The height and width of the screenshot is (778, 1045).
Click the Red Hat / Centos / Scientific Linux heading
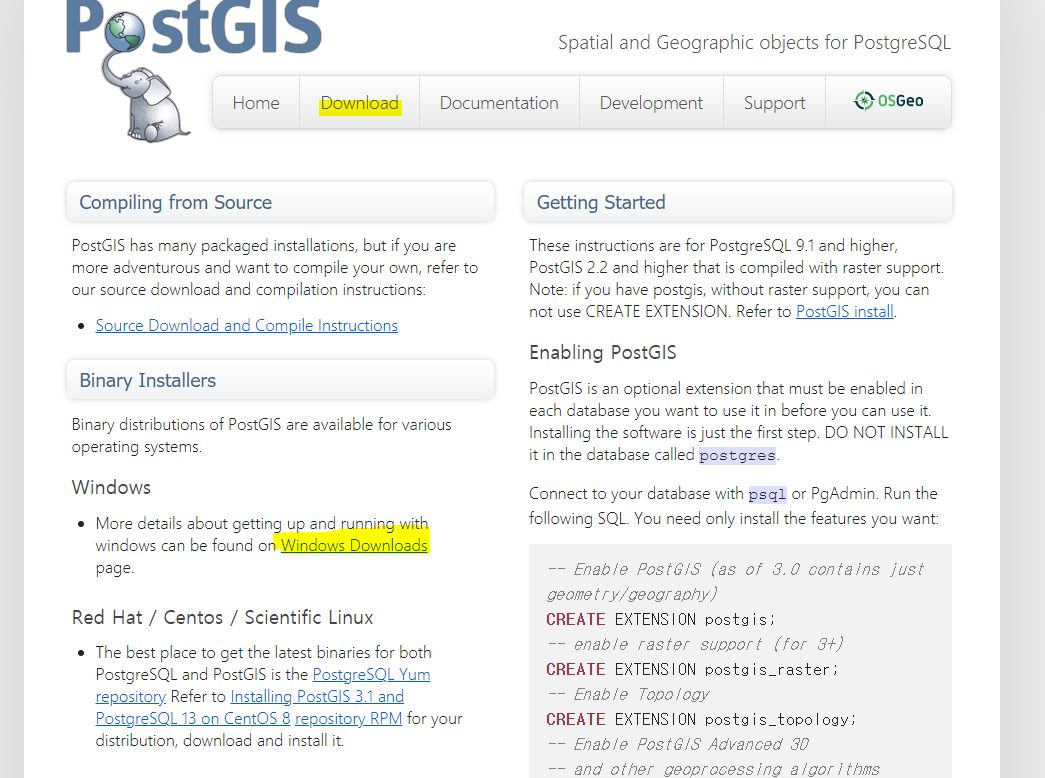pos(223,617)
